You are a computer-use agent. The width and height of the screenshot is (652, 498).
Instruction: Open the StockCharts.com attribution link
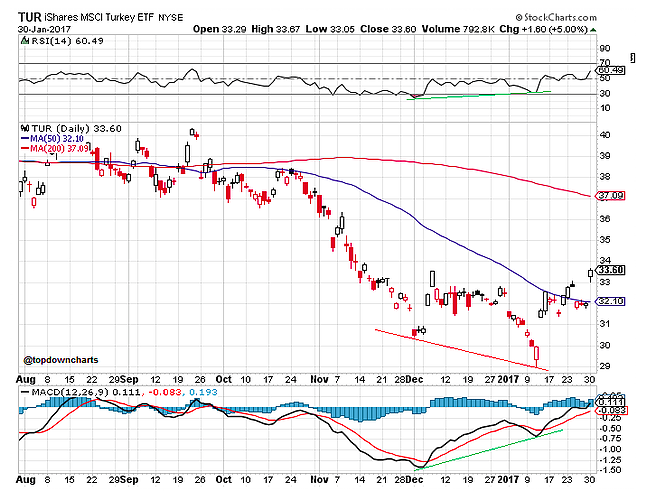(x=556, y=17)
